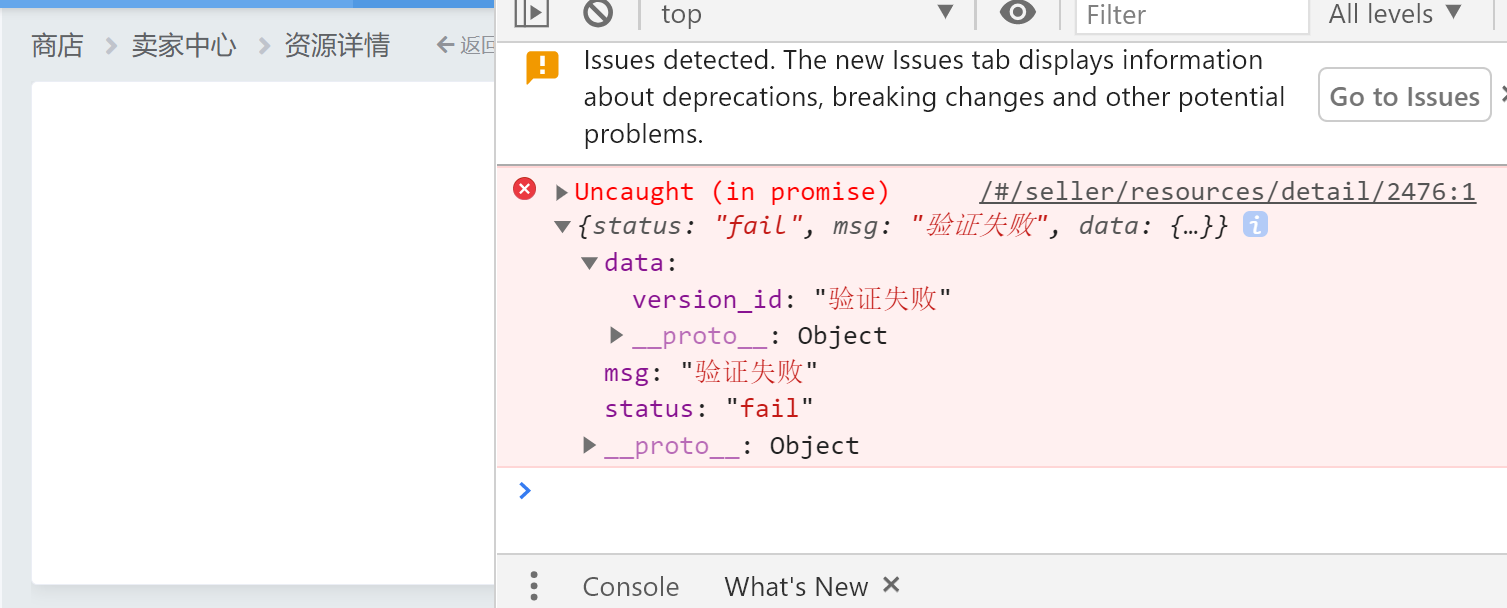The height and width of the screenshot is (608, 1507).
Task: Switch to the Console drawer tab
Action: 630,586
